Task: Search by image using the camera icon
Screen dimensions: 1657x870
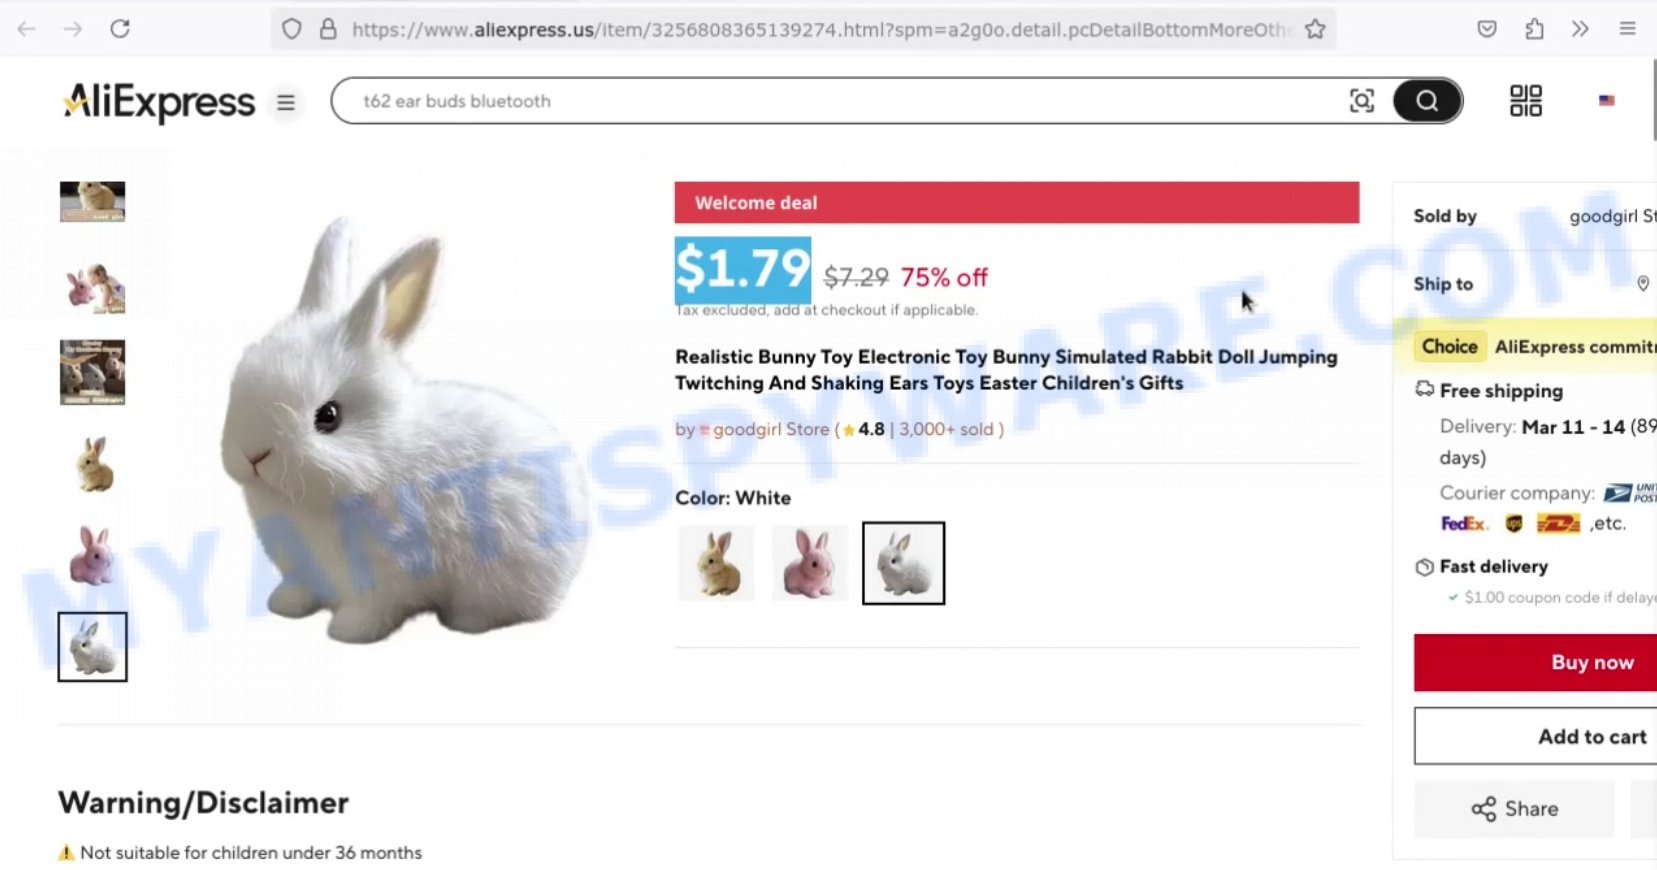Action: [x=1361, y=101]
